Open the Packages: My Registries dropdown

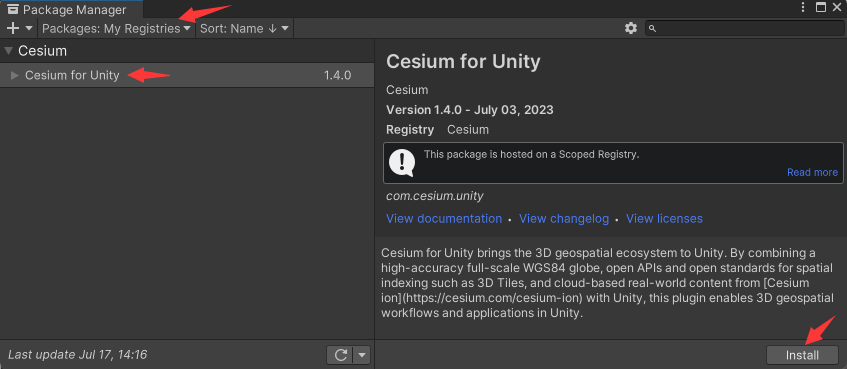tap(116, 29)
